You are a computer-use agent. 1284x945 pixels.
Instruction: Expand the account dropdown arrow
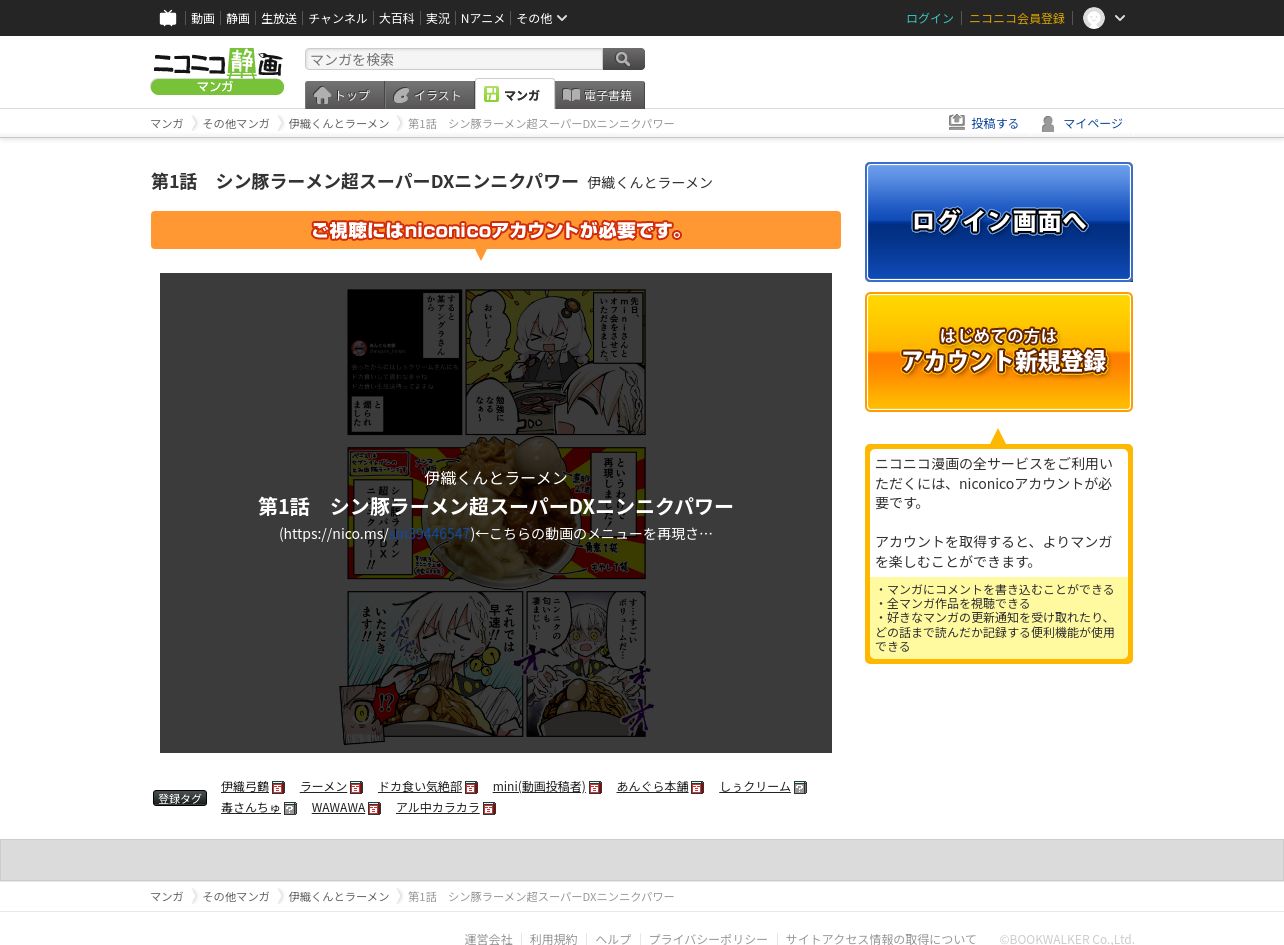(x=1120, y=18)
